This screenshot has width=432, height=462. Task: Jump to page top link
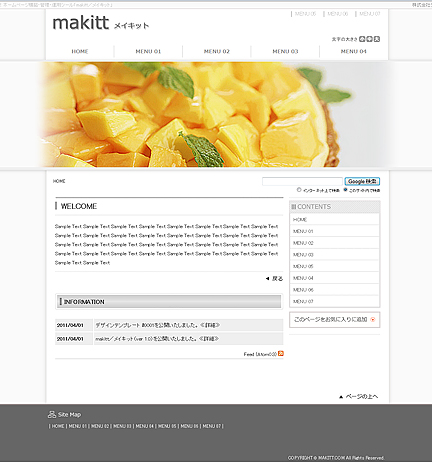359,396
